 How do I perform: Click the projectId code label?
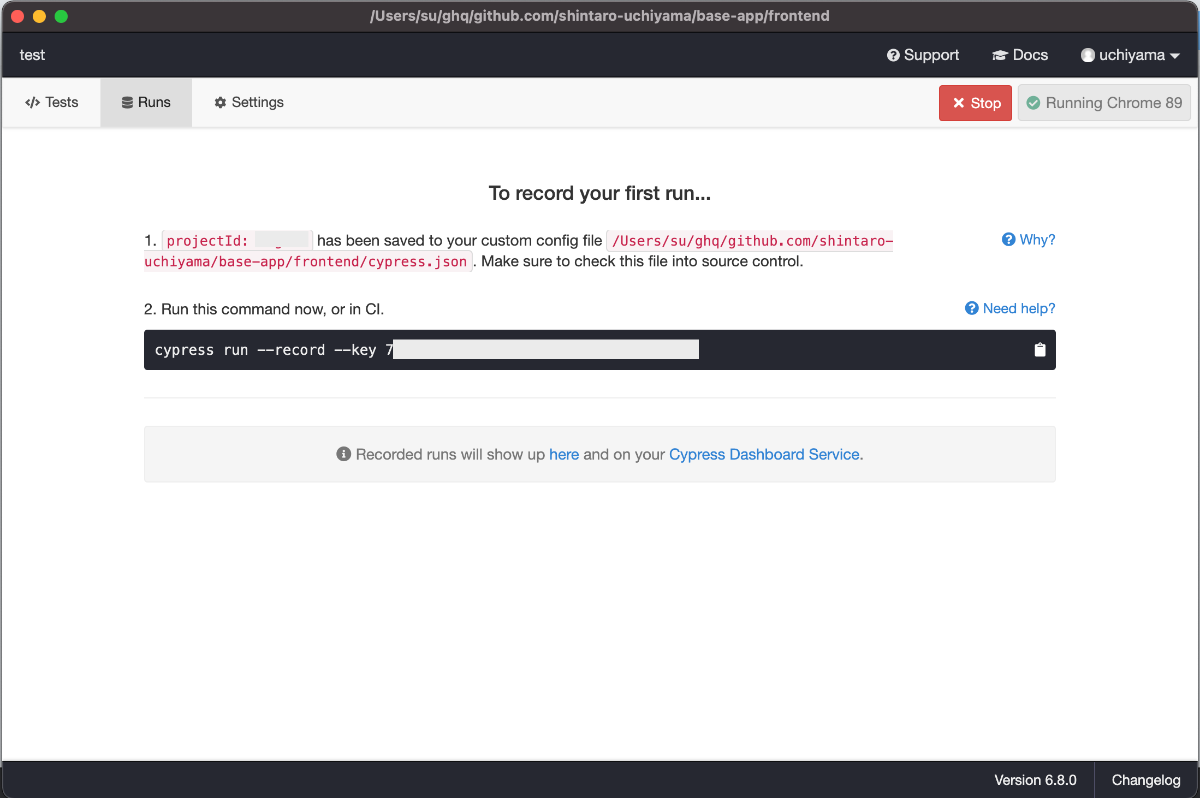click(238, 240)
